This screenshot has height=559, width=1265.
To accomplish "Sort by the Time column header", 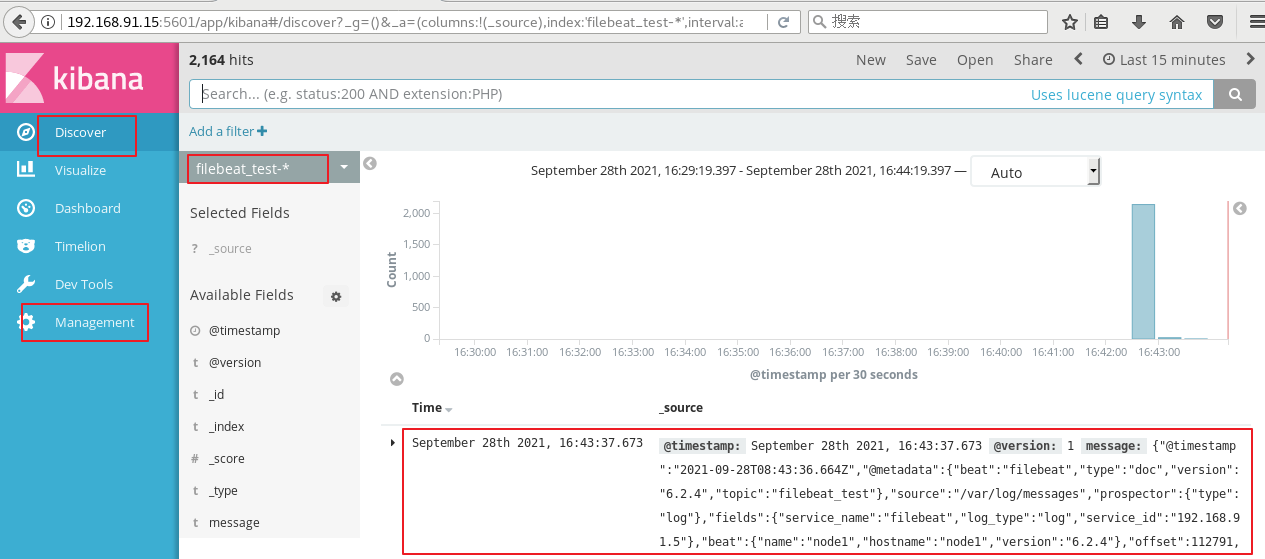I will click(x=432, y=408).
